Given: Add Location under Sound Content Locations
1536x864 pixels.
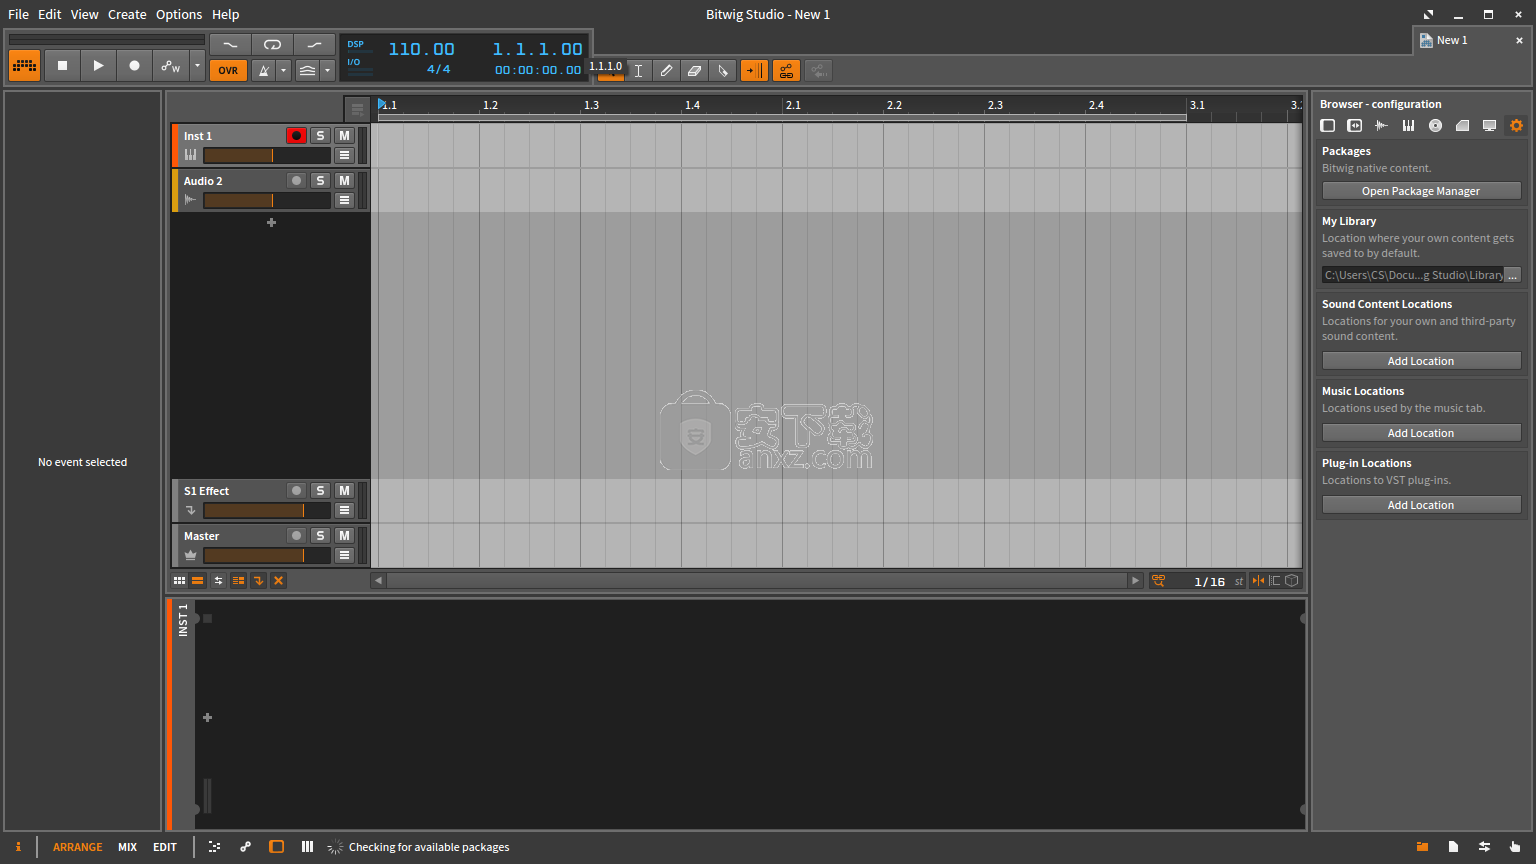Looking at the screenshot, I should pyautogui.click(x=1421, y=361).
